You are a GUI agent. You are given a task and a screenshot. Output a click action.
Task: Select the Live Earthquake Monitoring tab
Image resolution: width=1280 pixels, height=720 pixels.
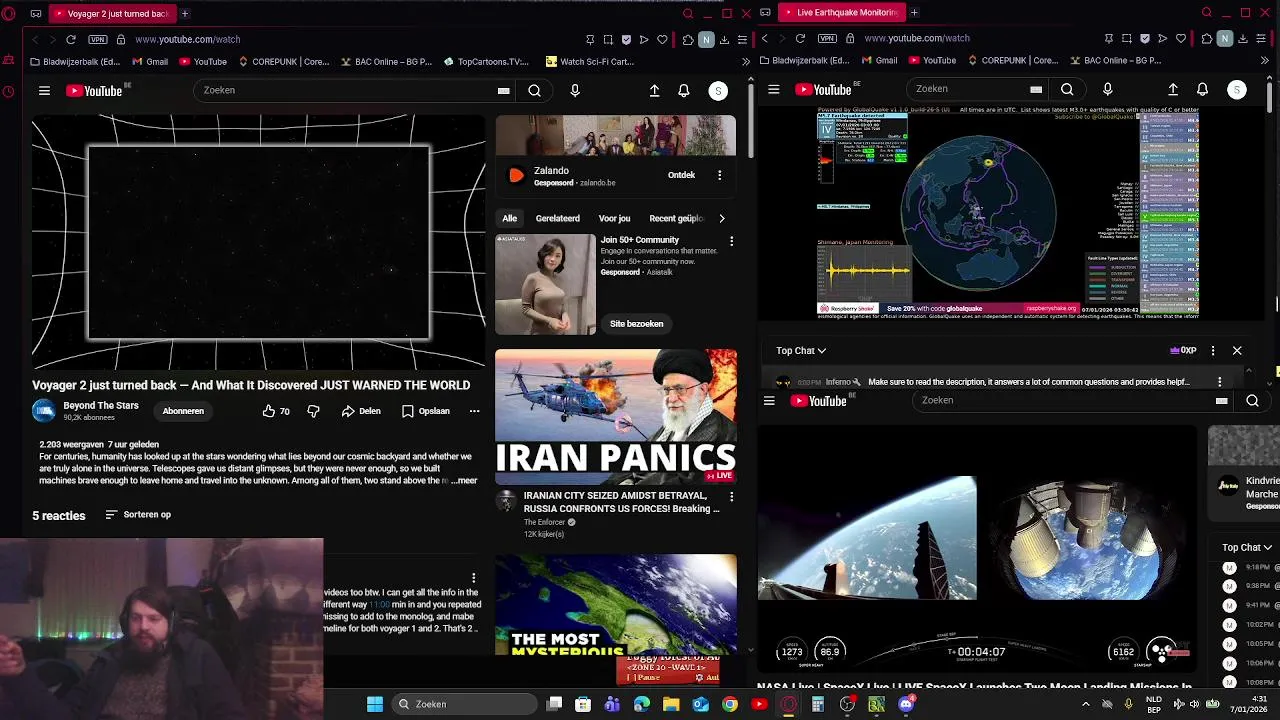(841, 13)
